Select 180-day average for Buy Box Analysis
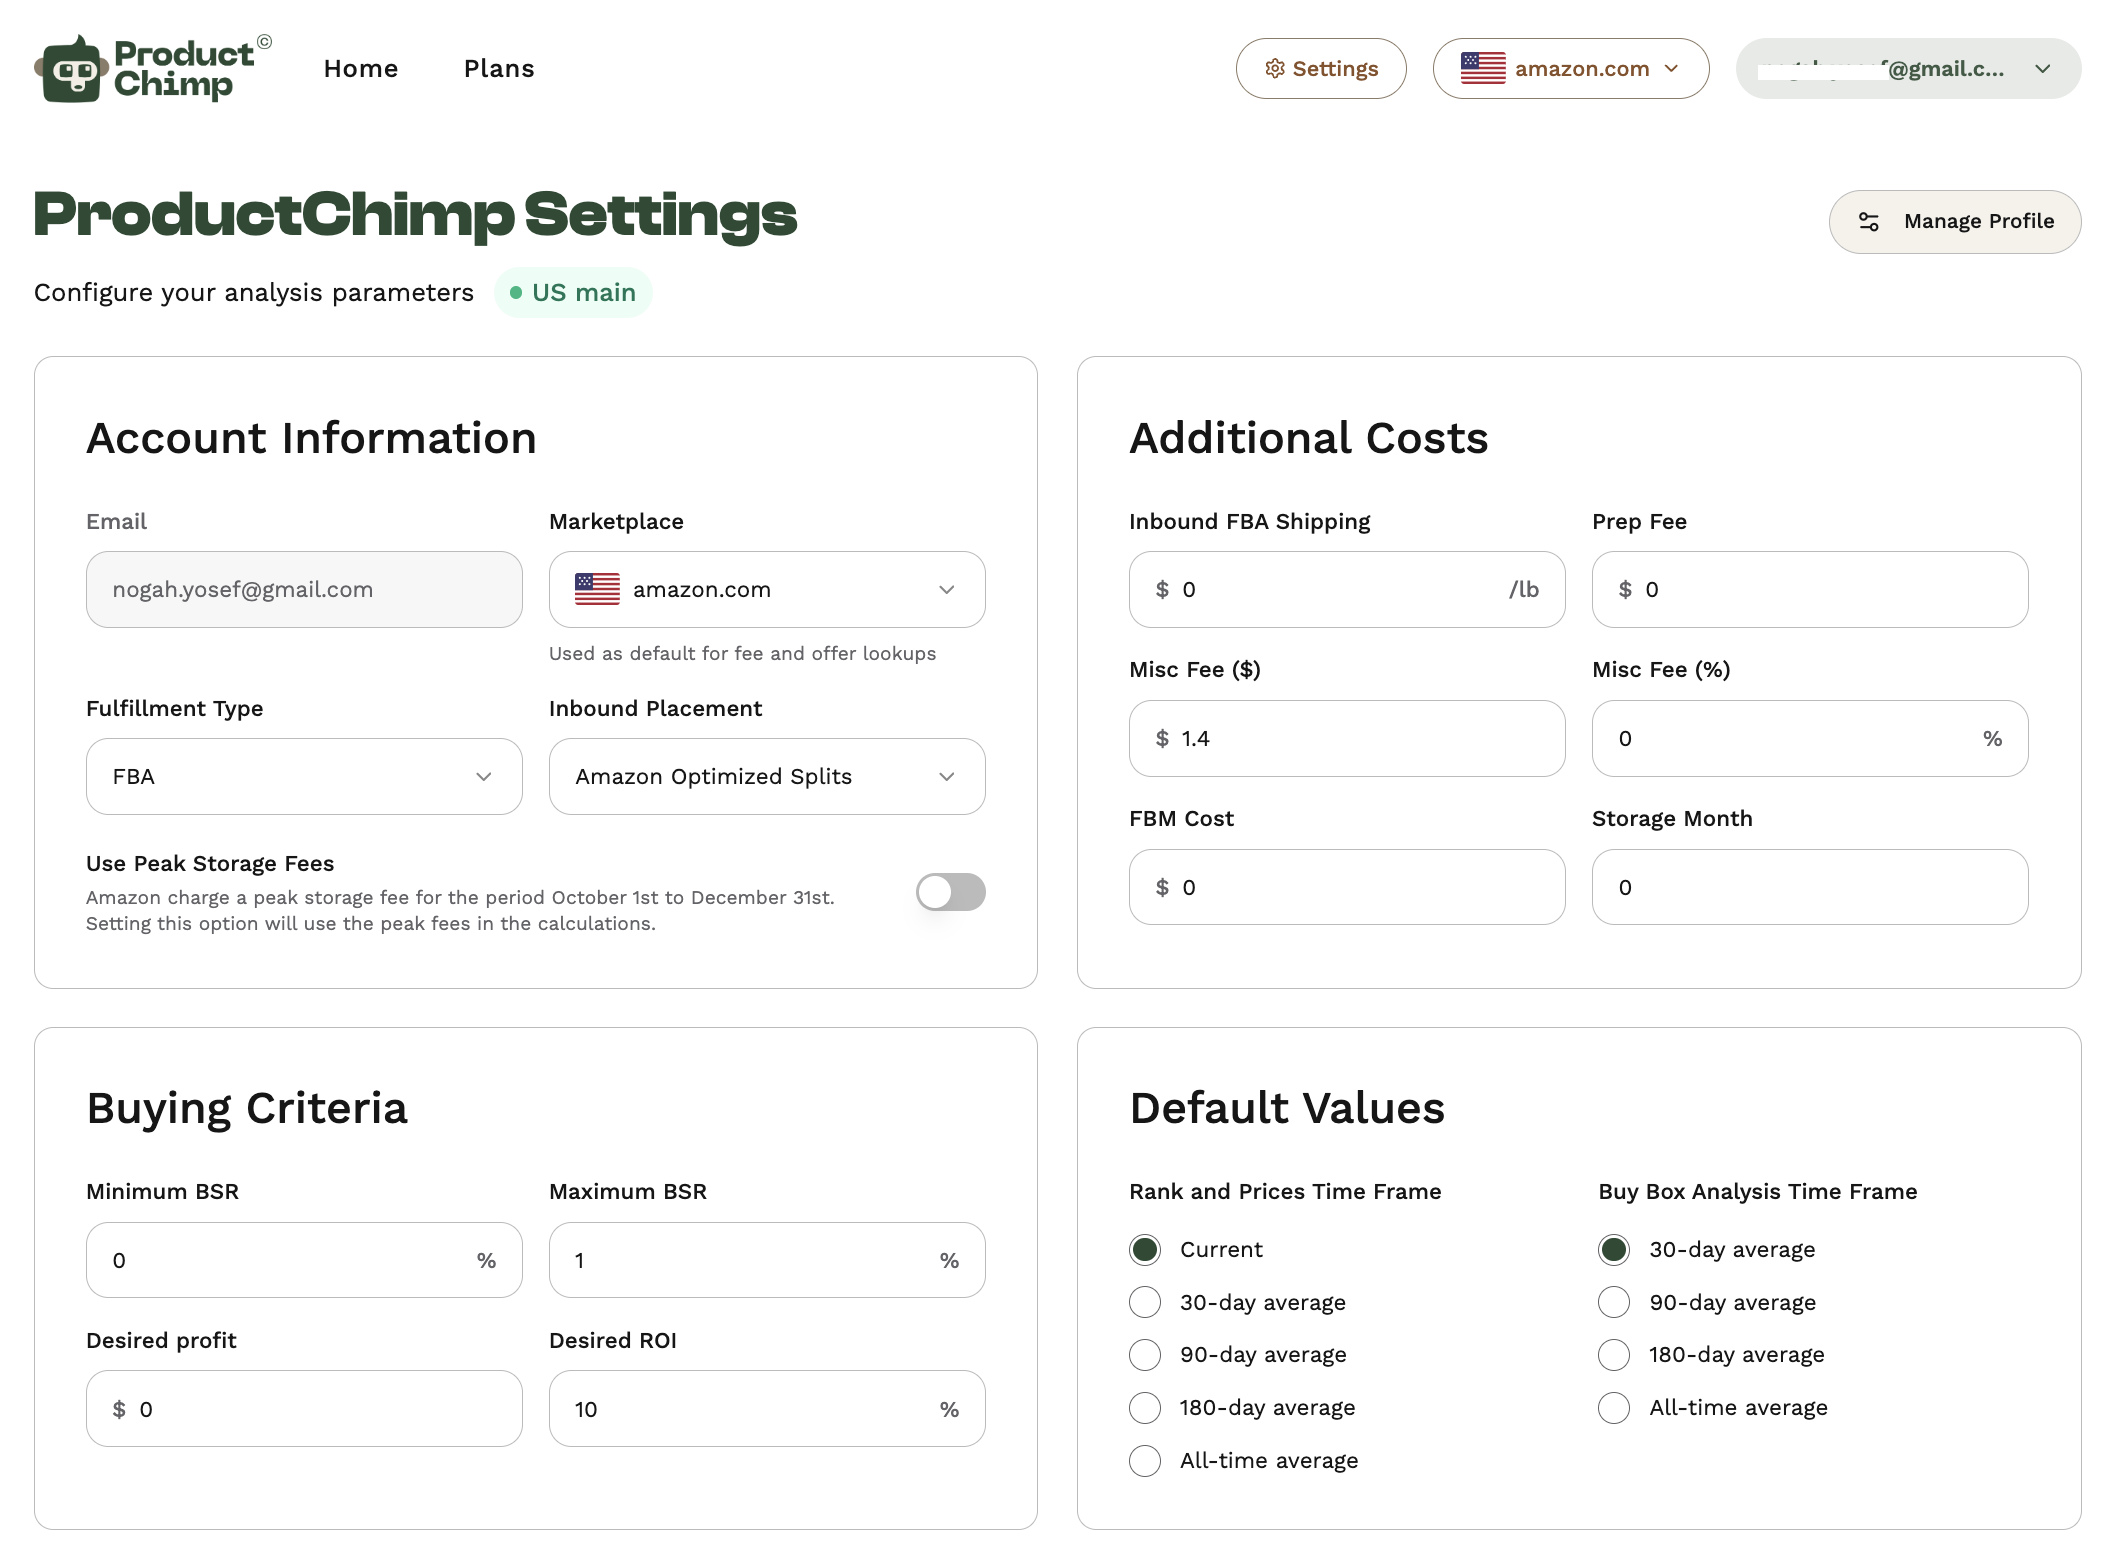Image resolution: width=2108 pixels, height=1552 pixels. point(1614,1355)
